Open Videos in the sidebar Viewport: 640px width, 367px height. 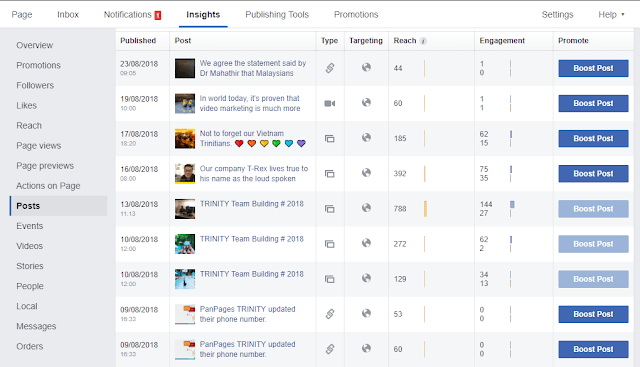[x=29, y=246]
